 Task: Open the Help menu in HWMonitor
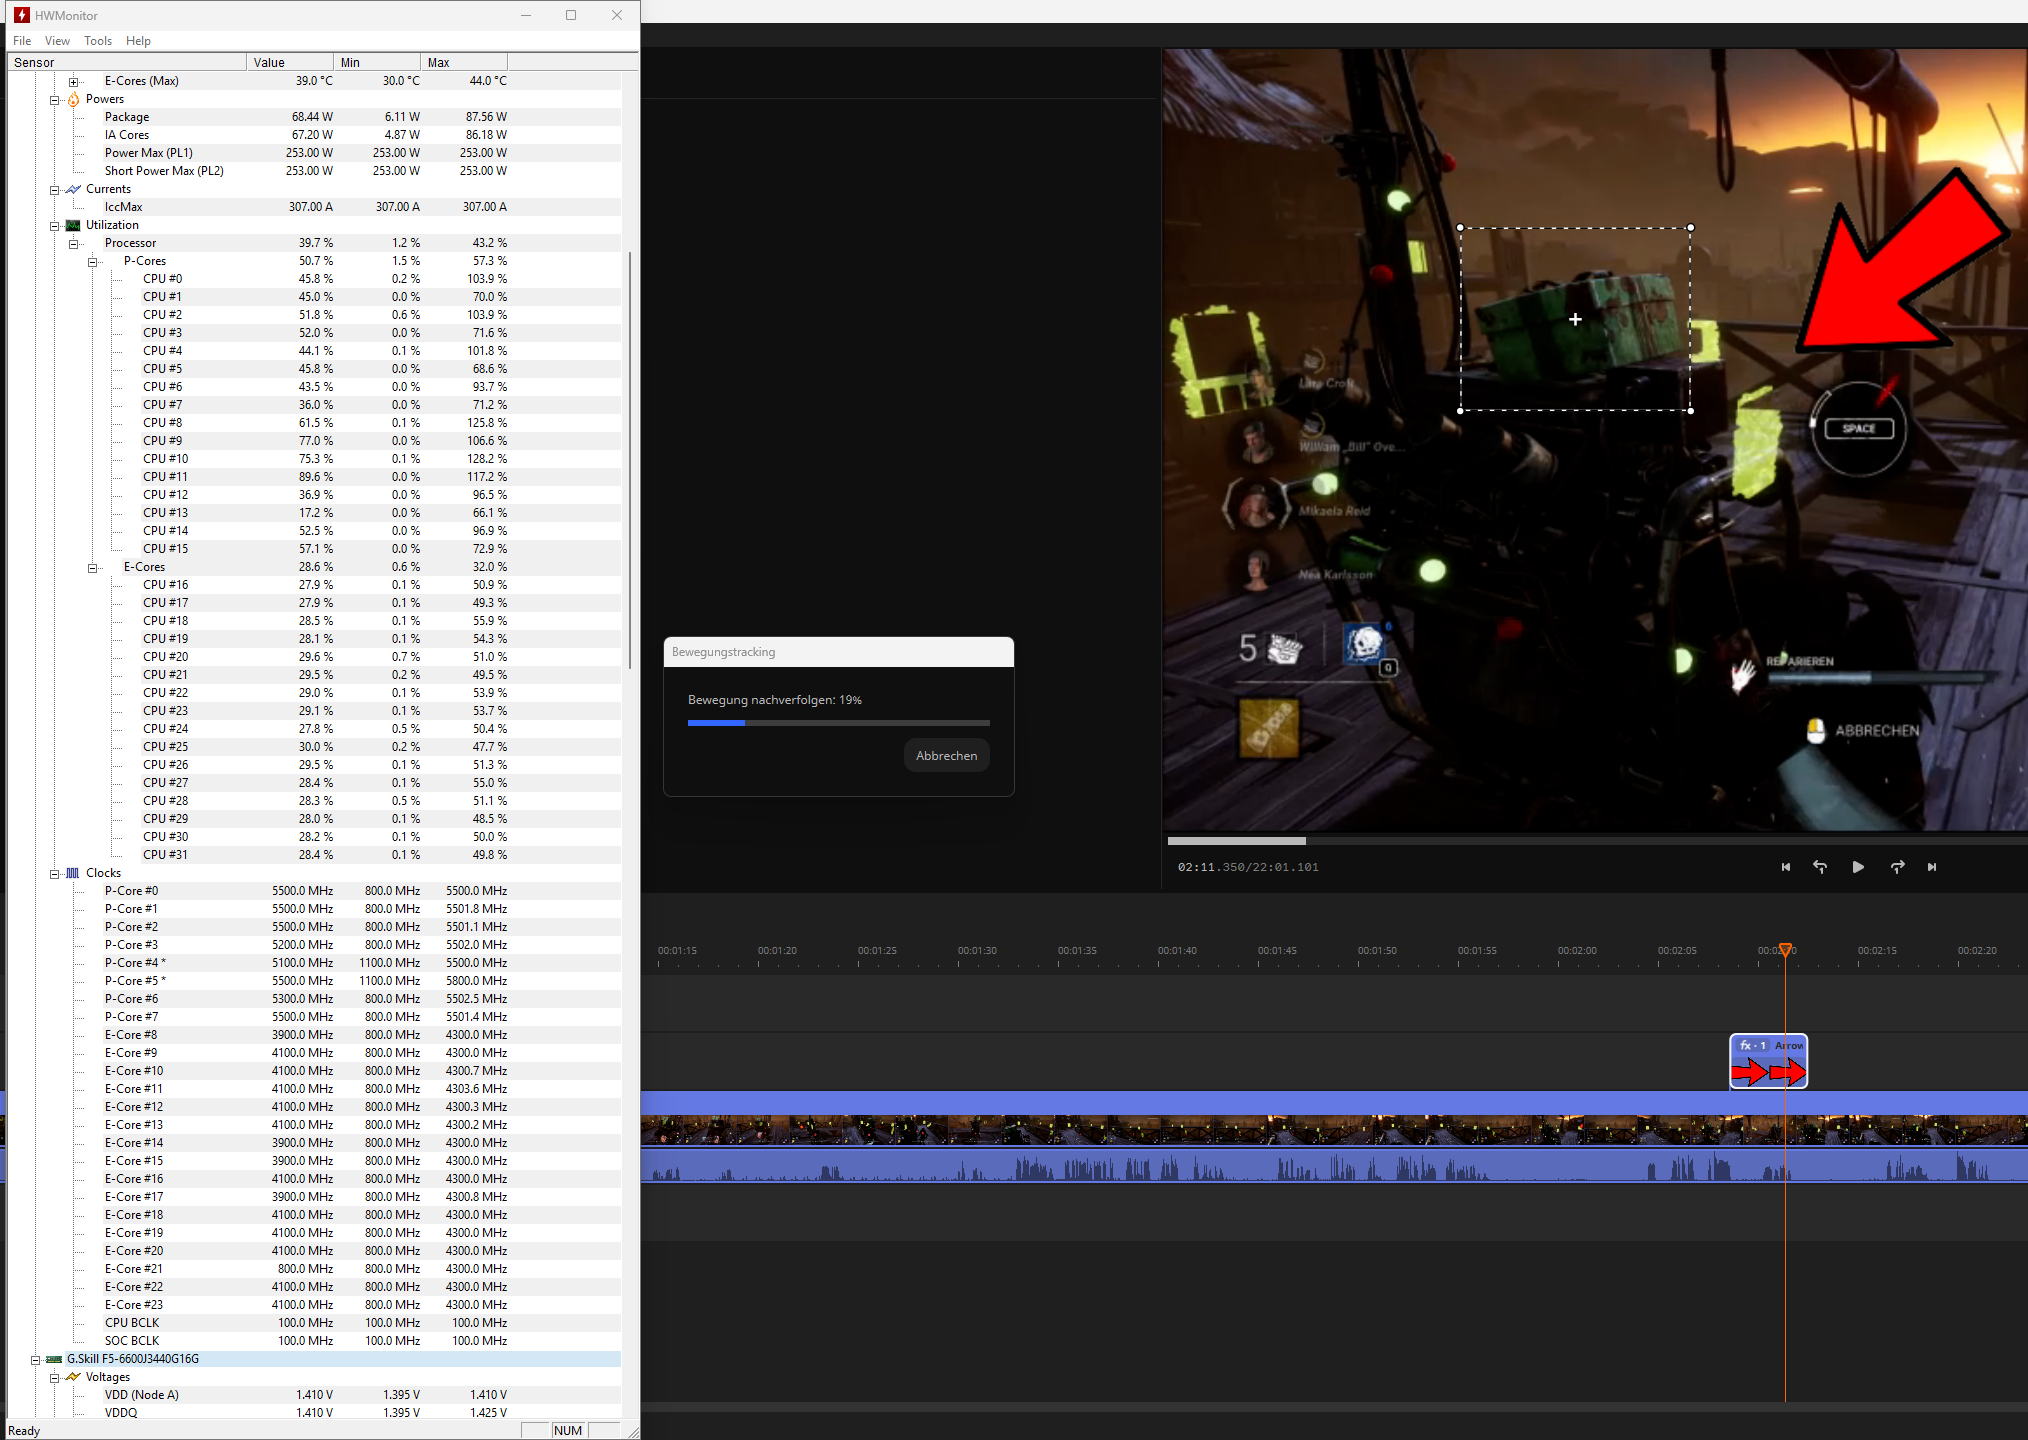point(138,41)
